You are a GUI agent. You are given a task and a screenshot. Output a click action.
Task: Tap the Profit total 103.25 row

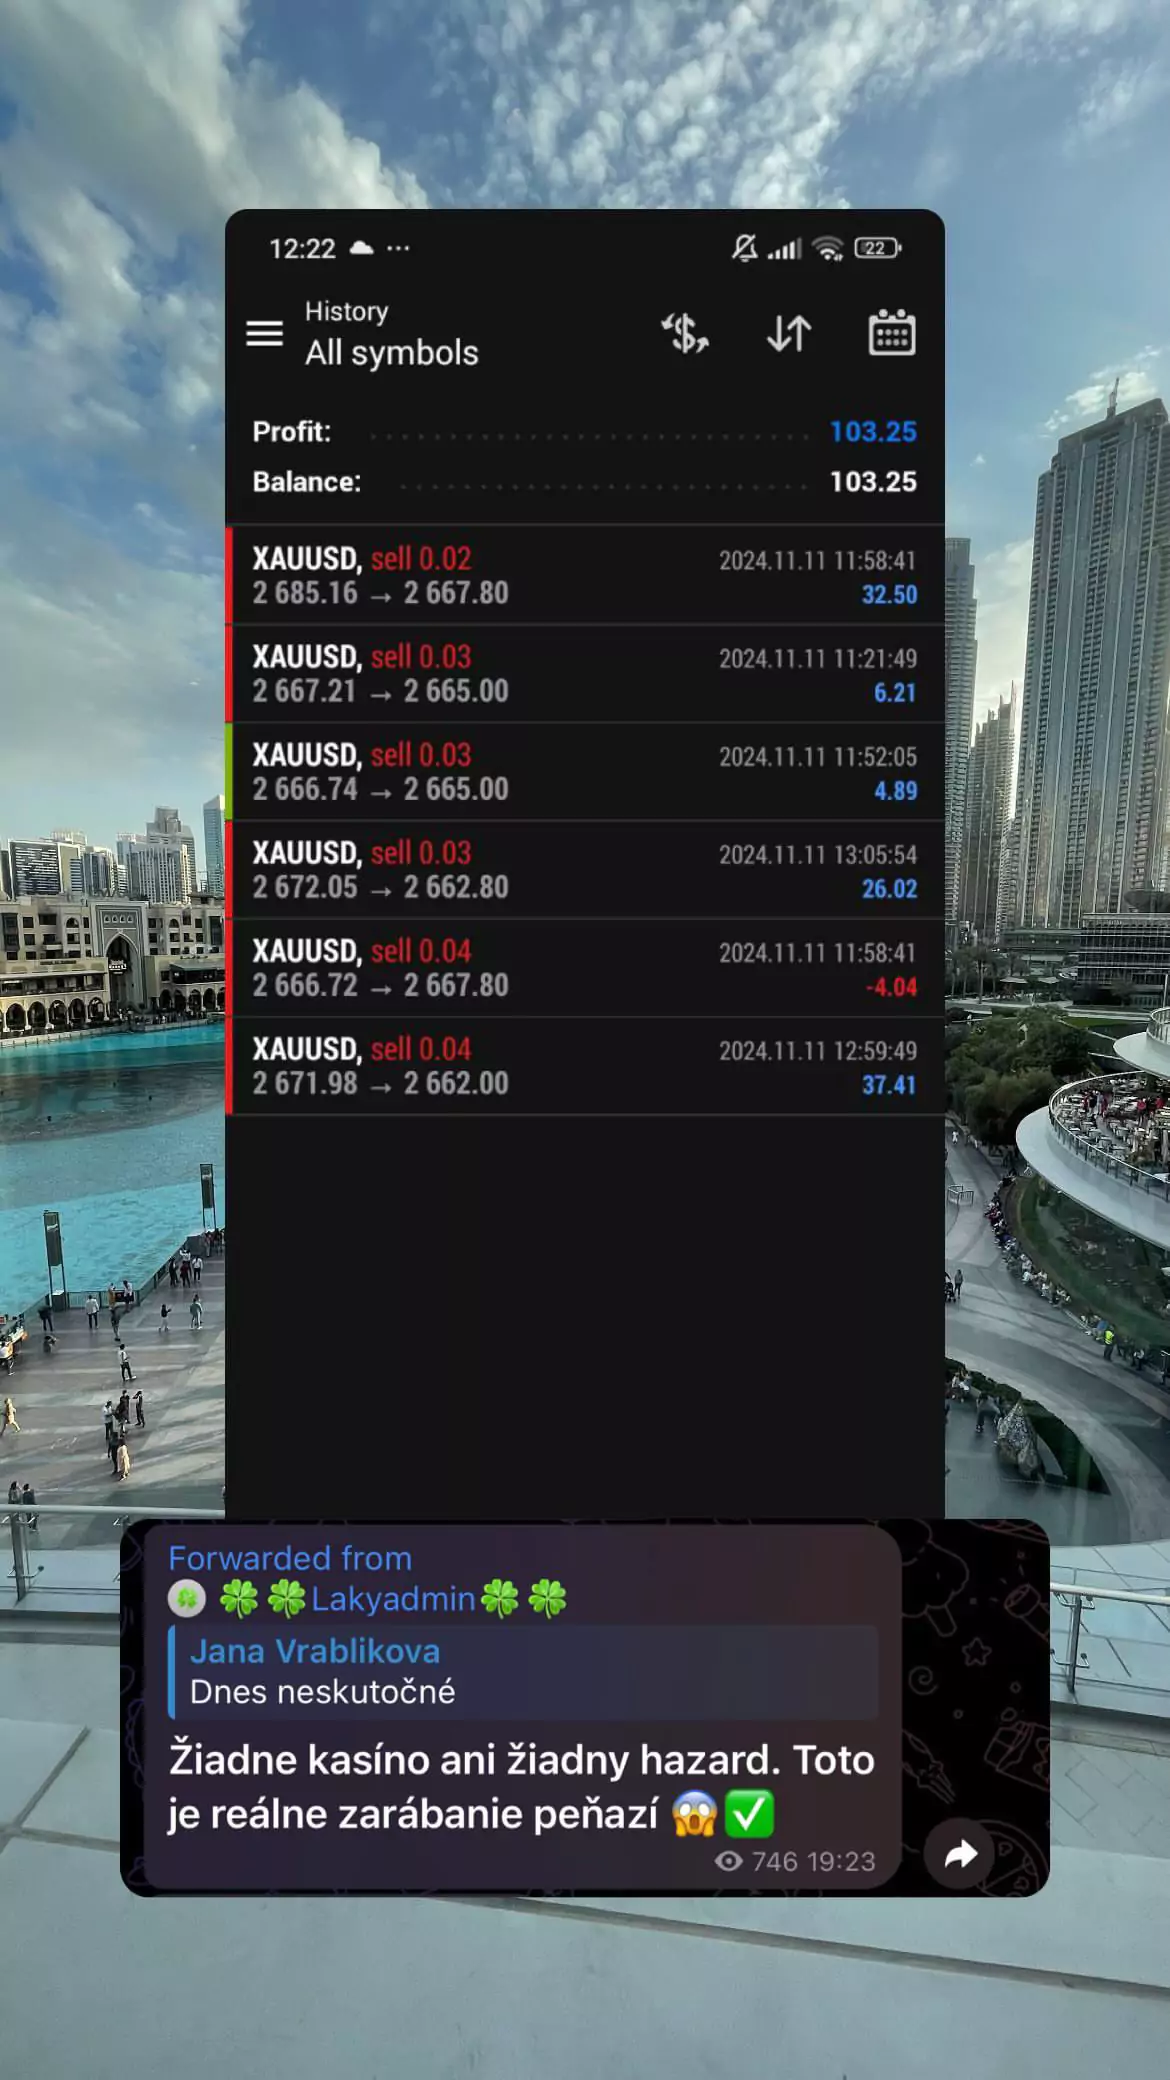click(x=585, y=432)
